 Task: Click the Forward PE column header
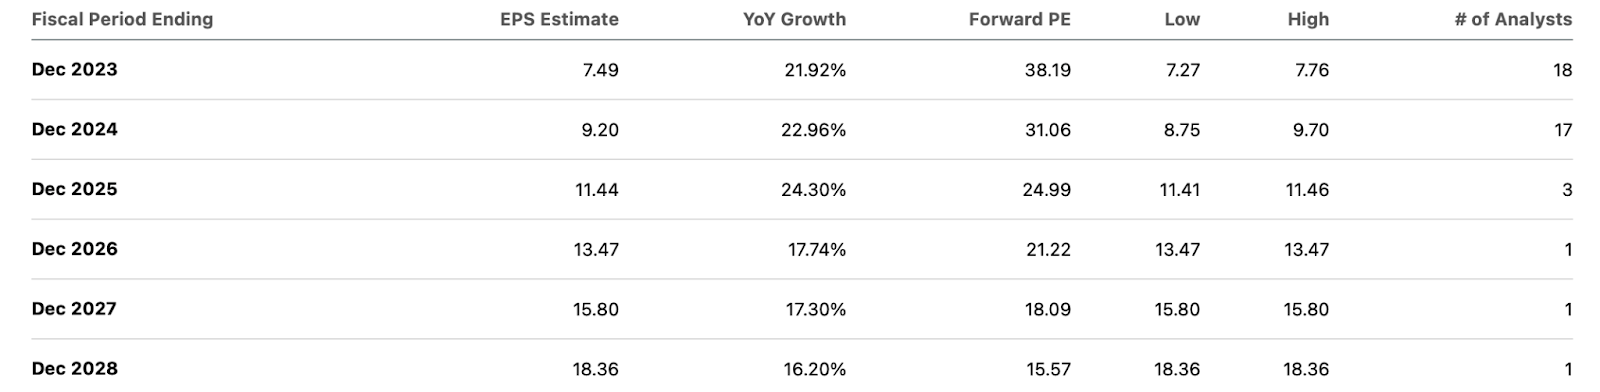point(1019,19)
